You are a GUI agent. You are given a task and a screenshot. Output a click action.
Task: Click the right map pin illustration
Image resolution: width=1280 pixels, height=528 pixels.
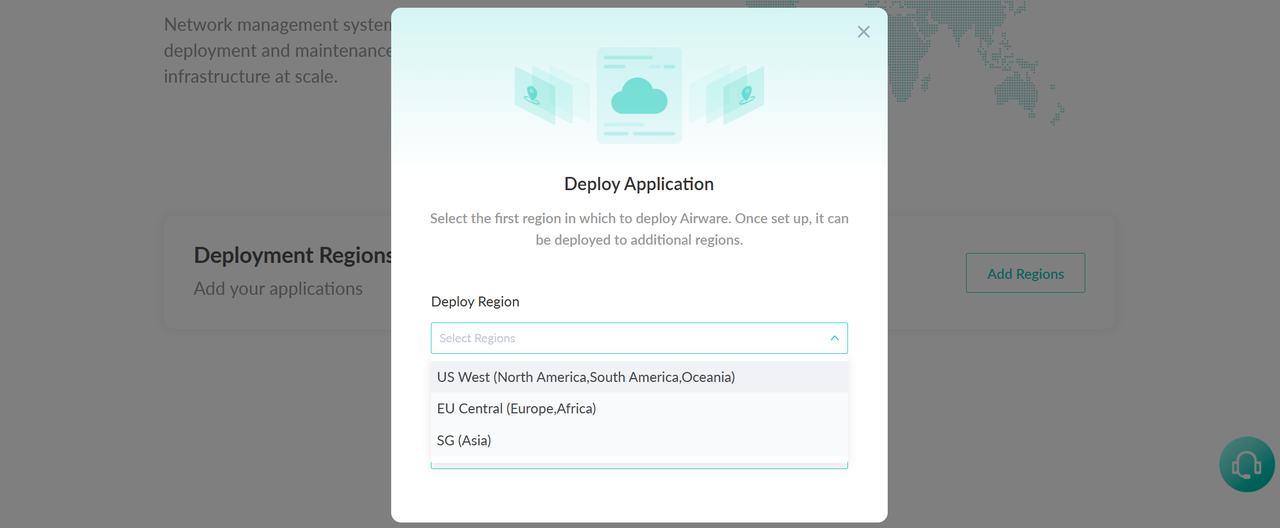tap(745, 95)
